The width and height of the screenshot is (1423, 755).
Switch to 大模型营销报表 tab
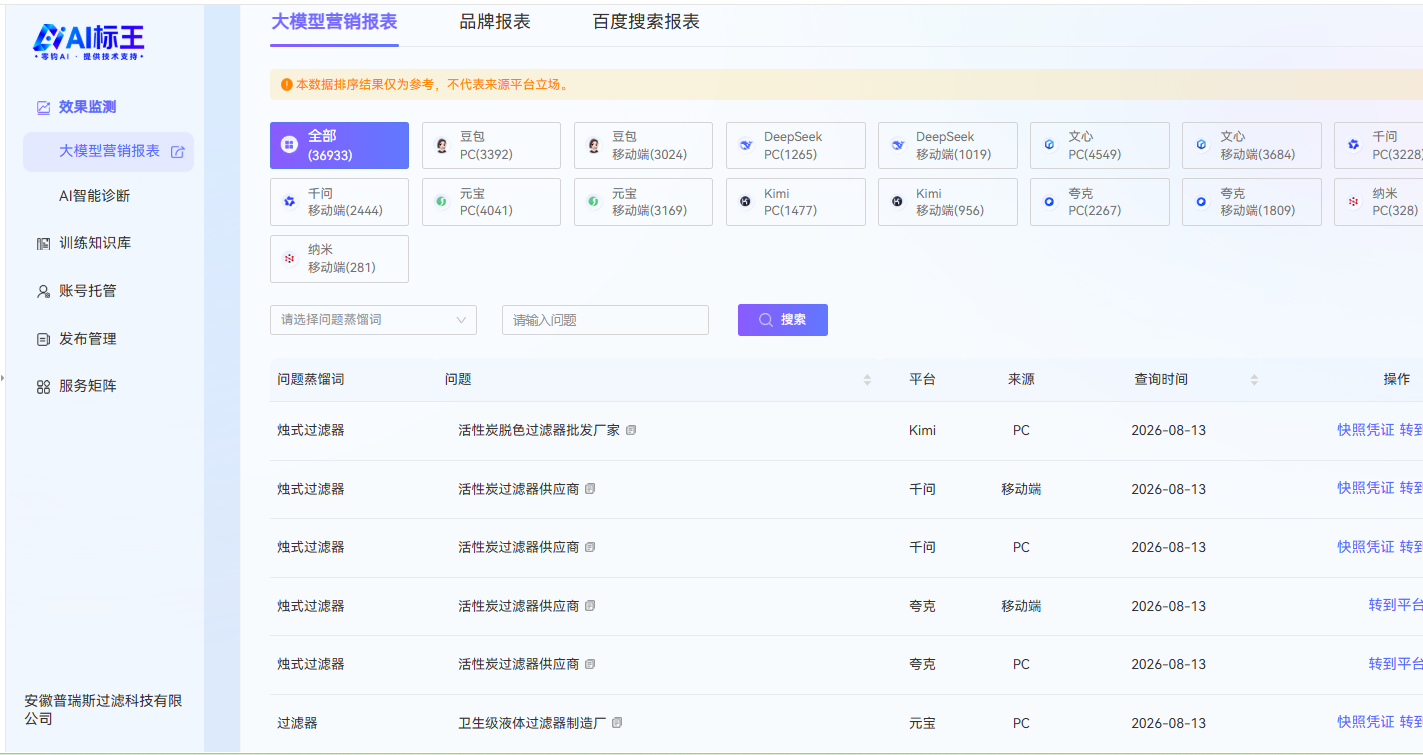pos(334,22)
